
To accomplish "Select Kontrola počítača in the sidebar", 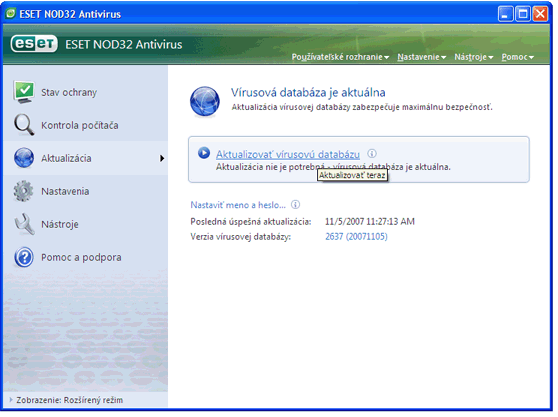I will pyautogui.click(x=80, y=126).
